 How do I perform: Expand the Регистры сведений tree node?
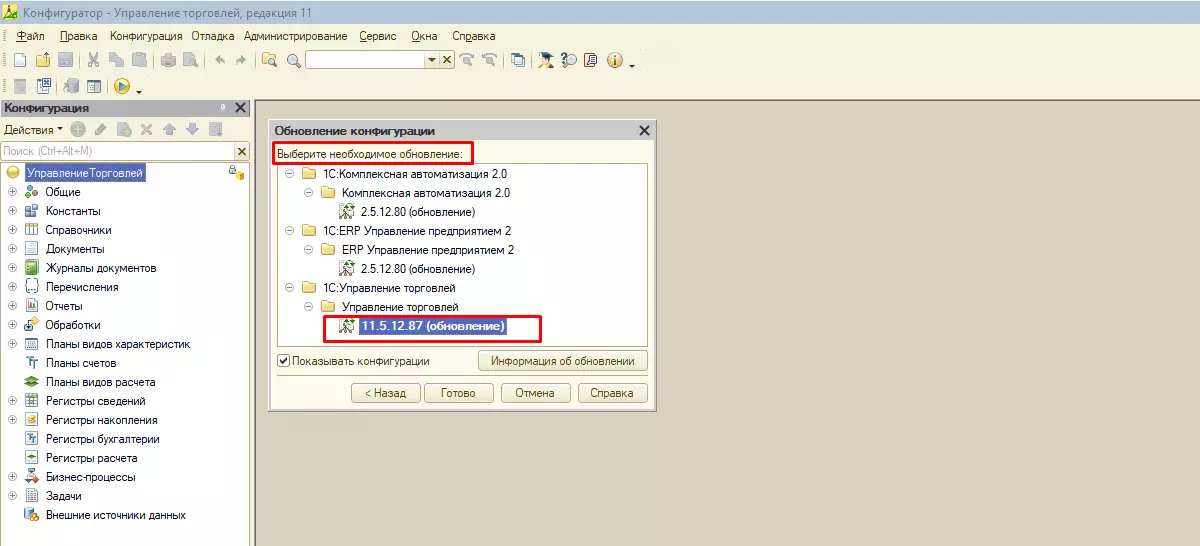[x=12, y=401]
